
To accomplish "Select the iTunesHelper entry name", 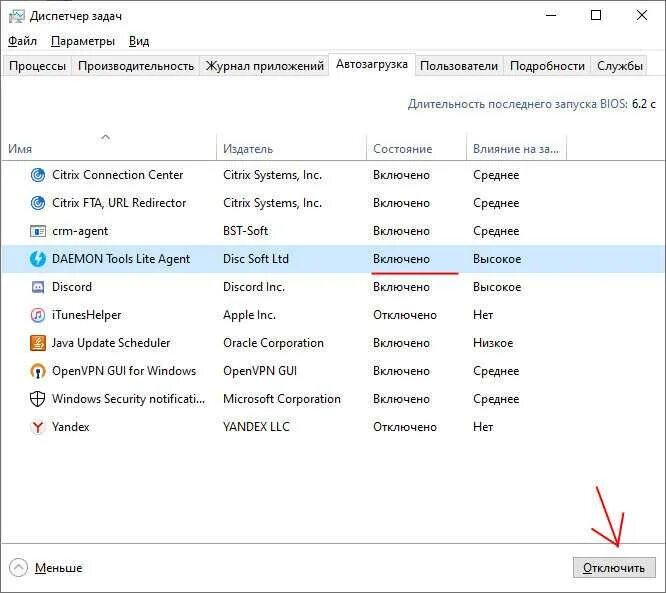I will 86,315.
